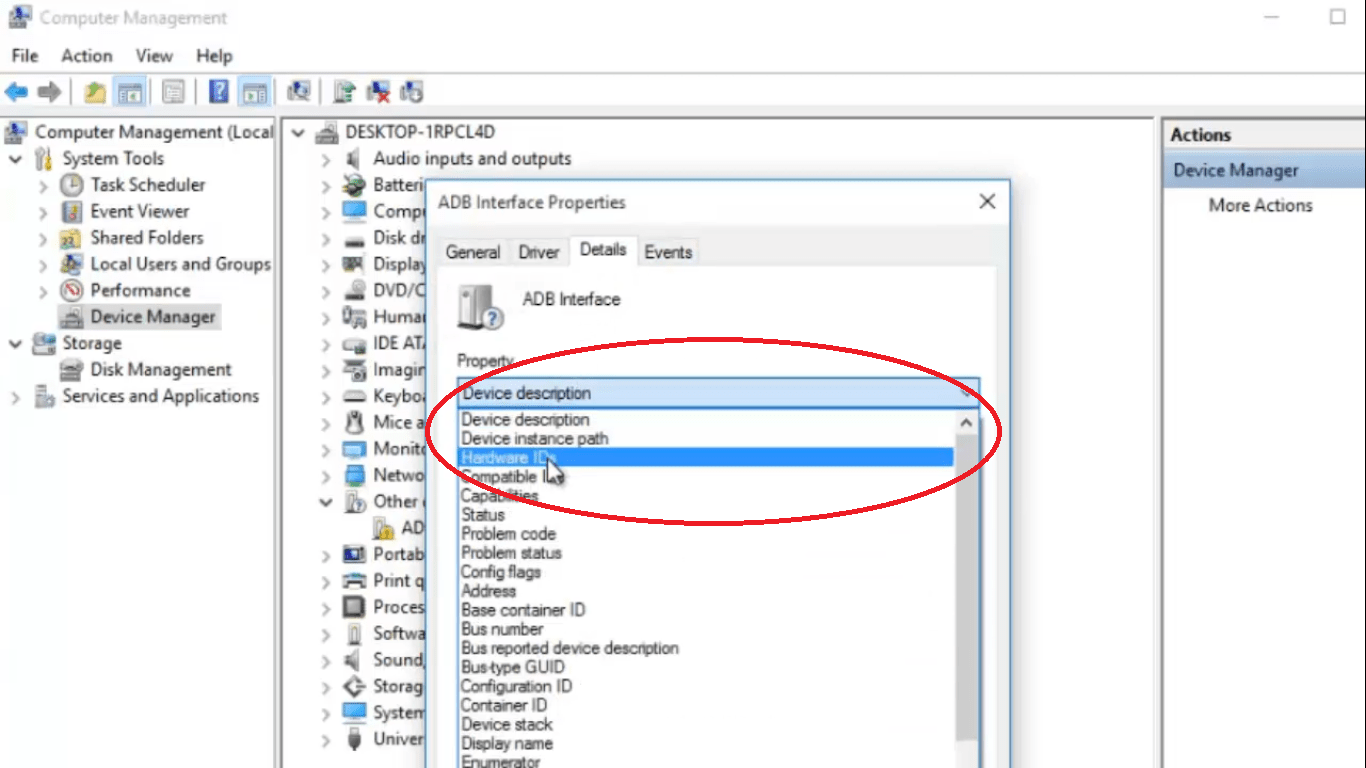Click the Performance icon in left tree
1366x768 pixels.
72,290
